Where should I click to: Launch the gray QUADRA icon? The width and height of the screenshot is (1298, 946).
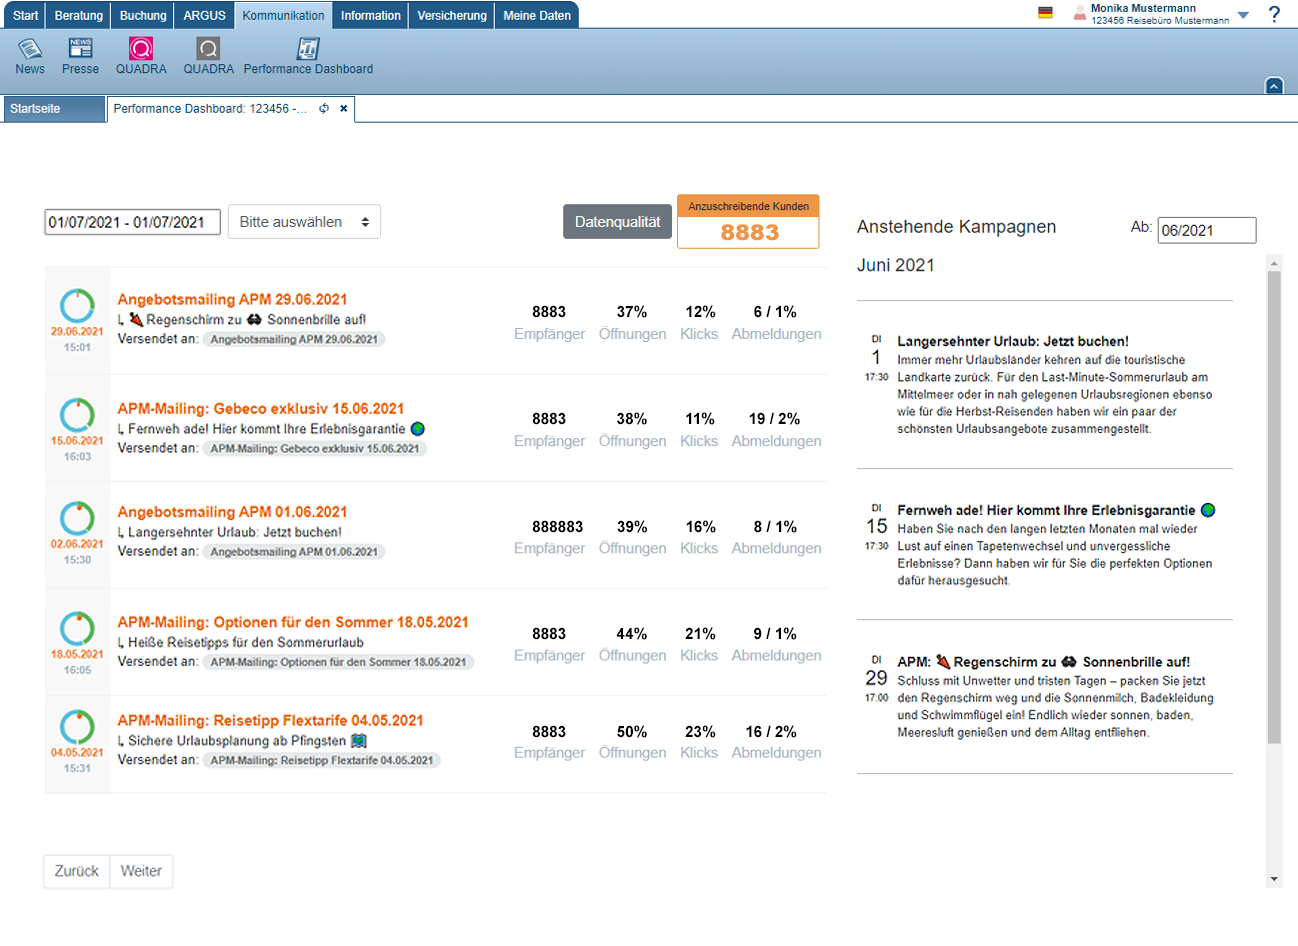pos(208,49)
